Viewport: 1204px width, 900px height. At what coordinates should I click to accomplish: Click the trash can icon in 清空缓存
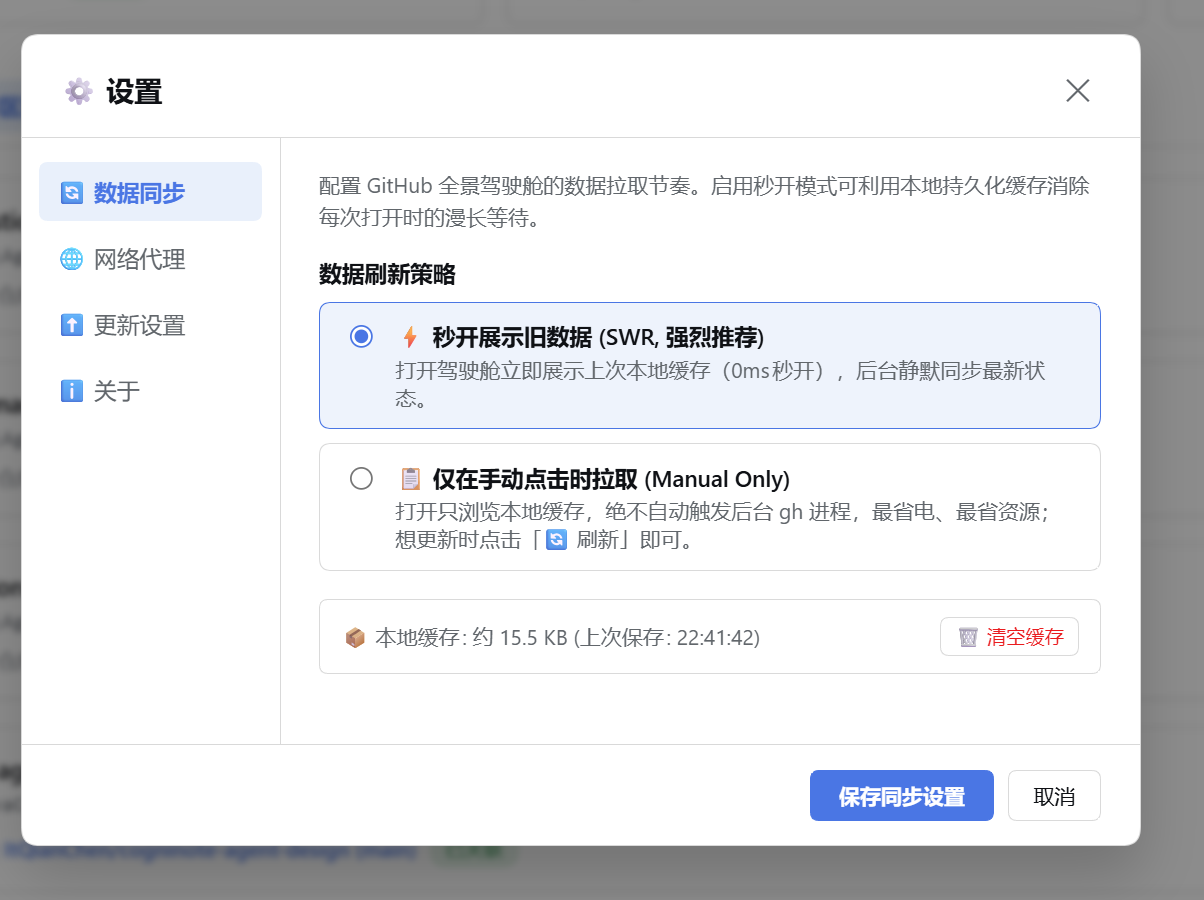click(968, 637)
